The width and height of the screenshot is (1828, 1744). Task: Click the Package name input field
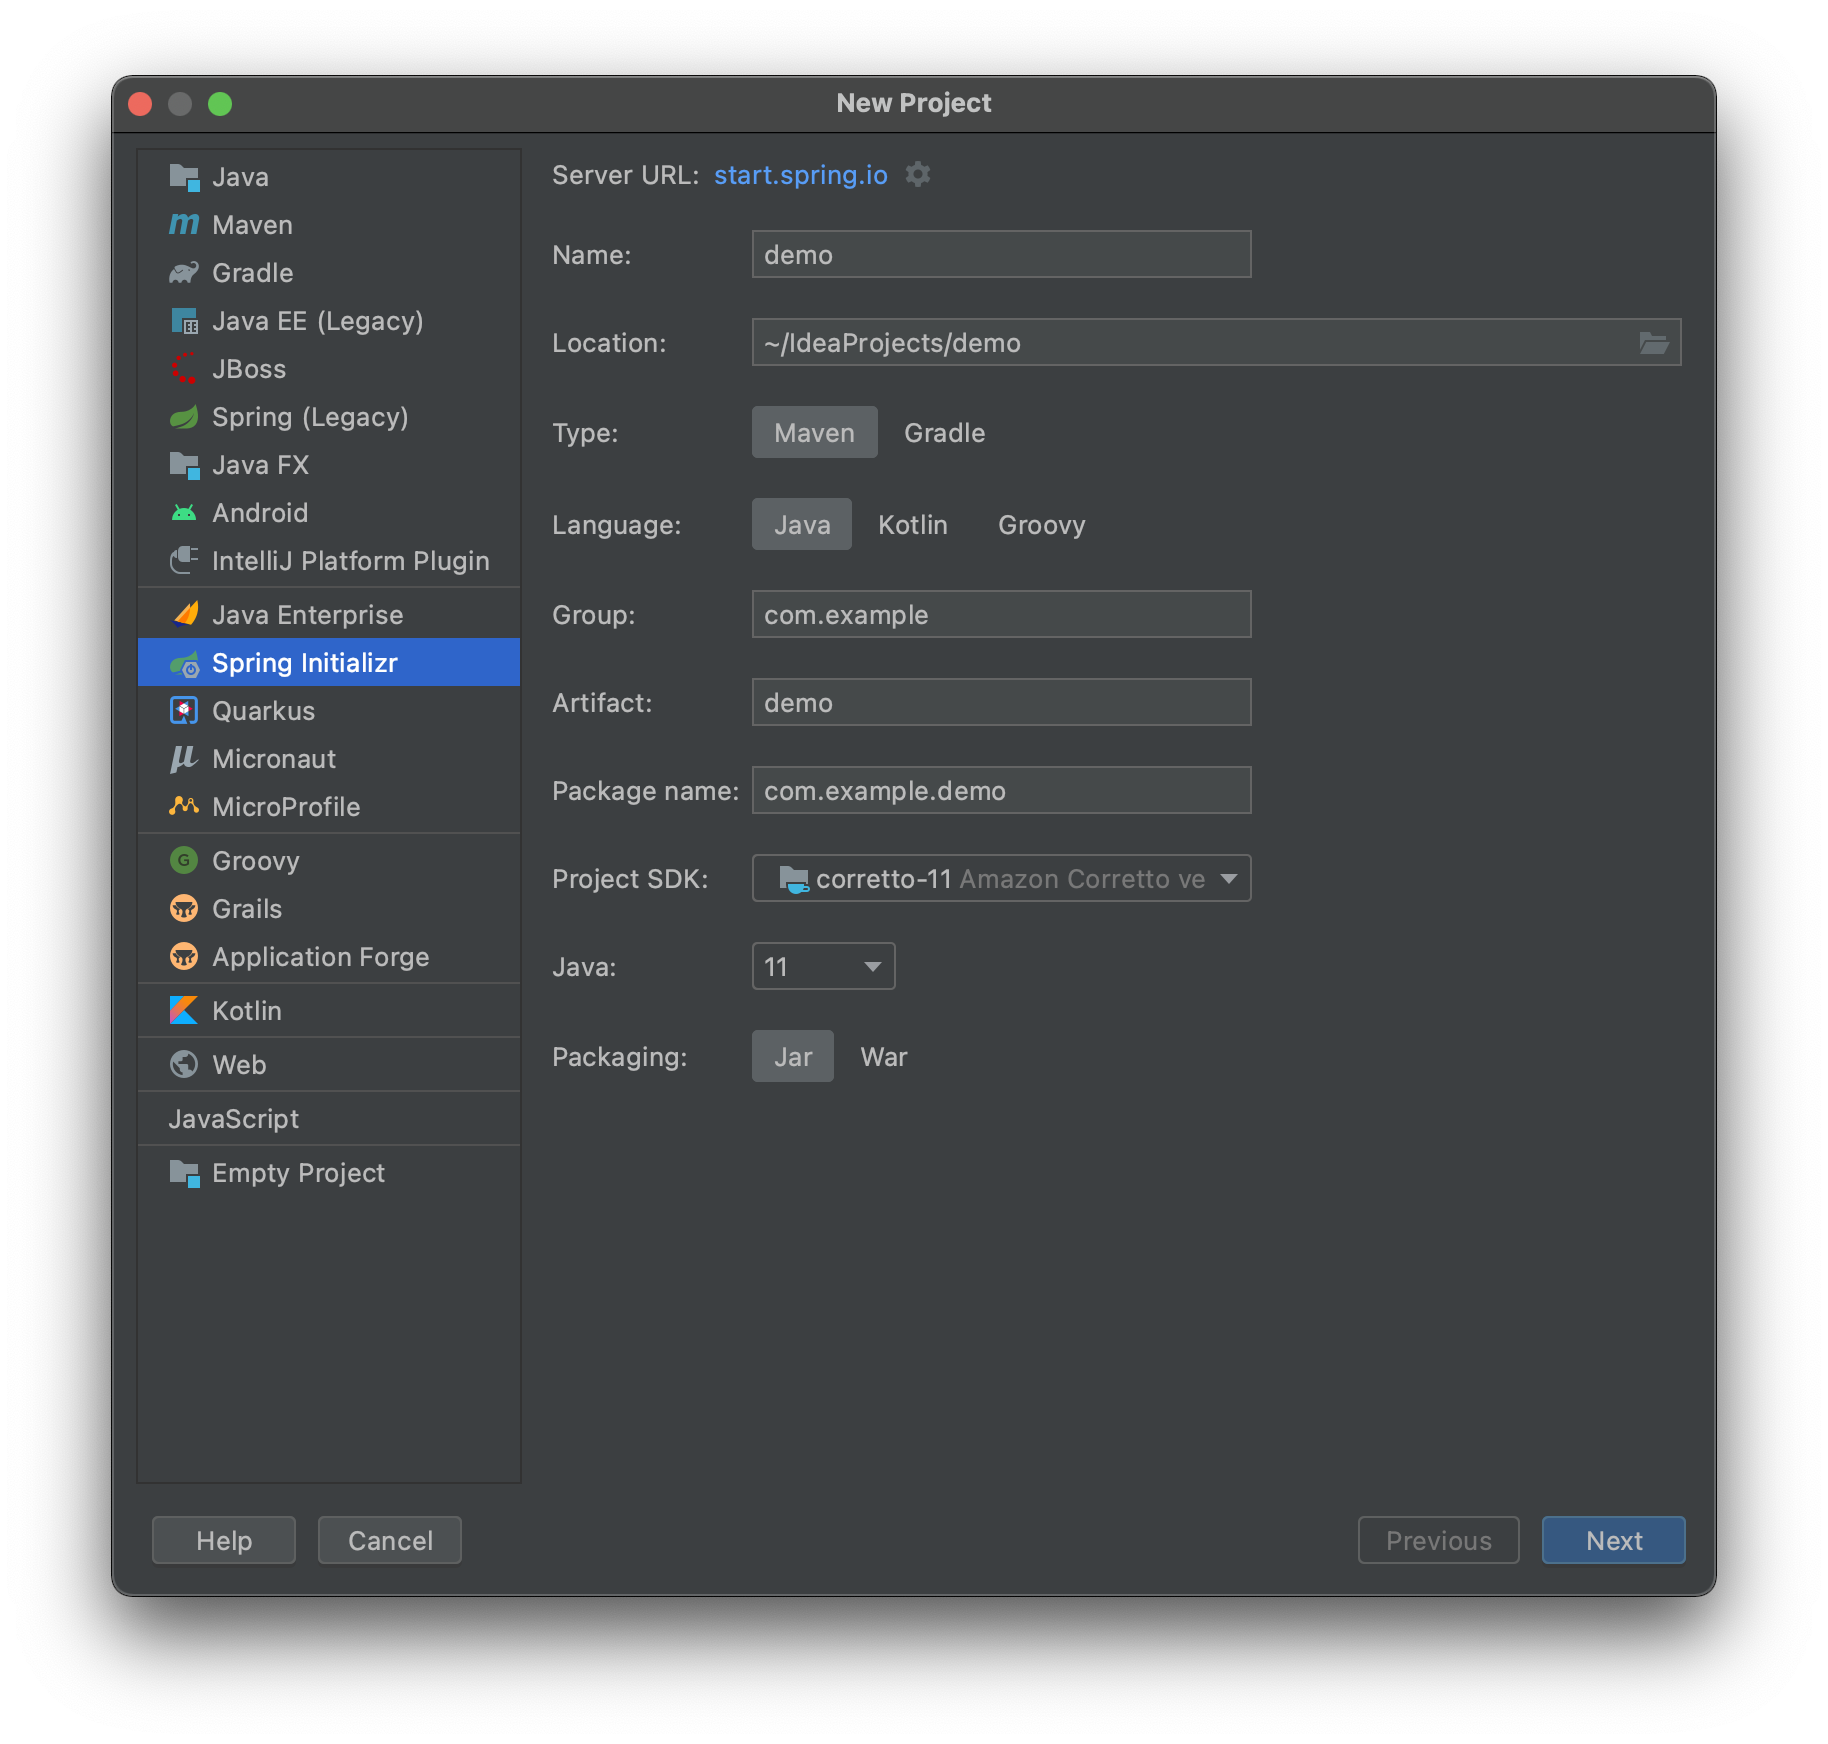pos(1001,791)
